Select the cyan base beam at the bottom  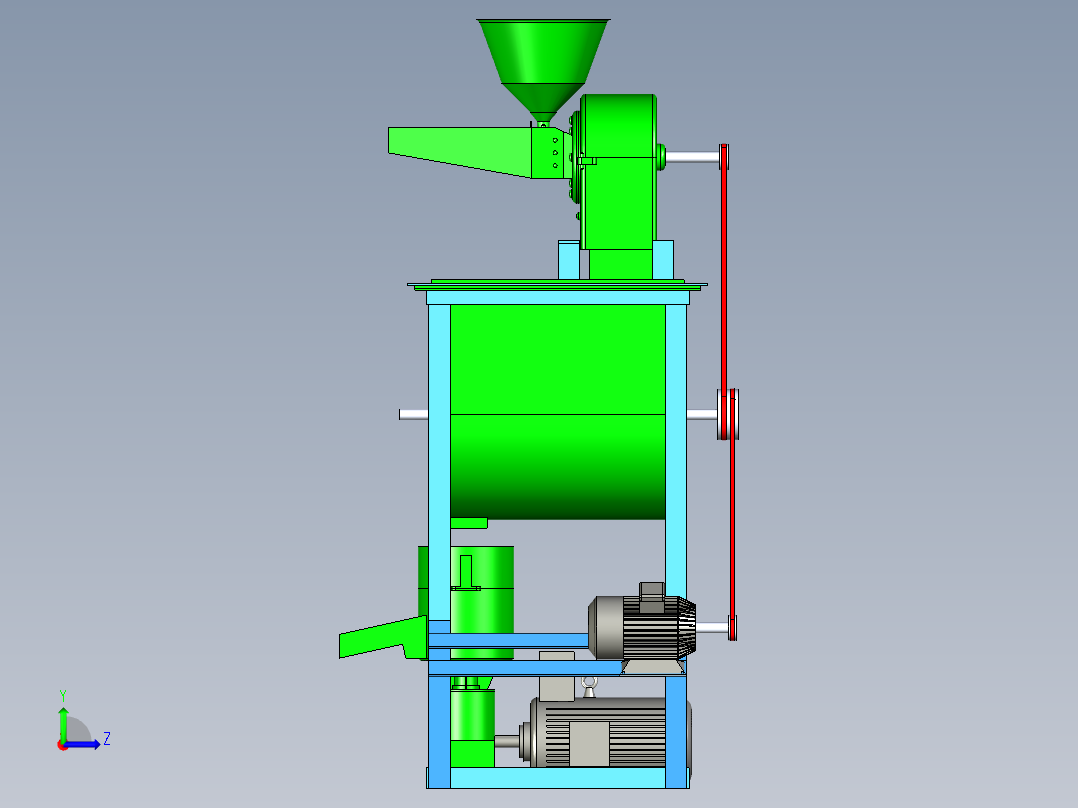click(x=558, y=778)
